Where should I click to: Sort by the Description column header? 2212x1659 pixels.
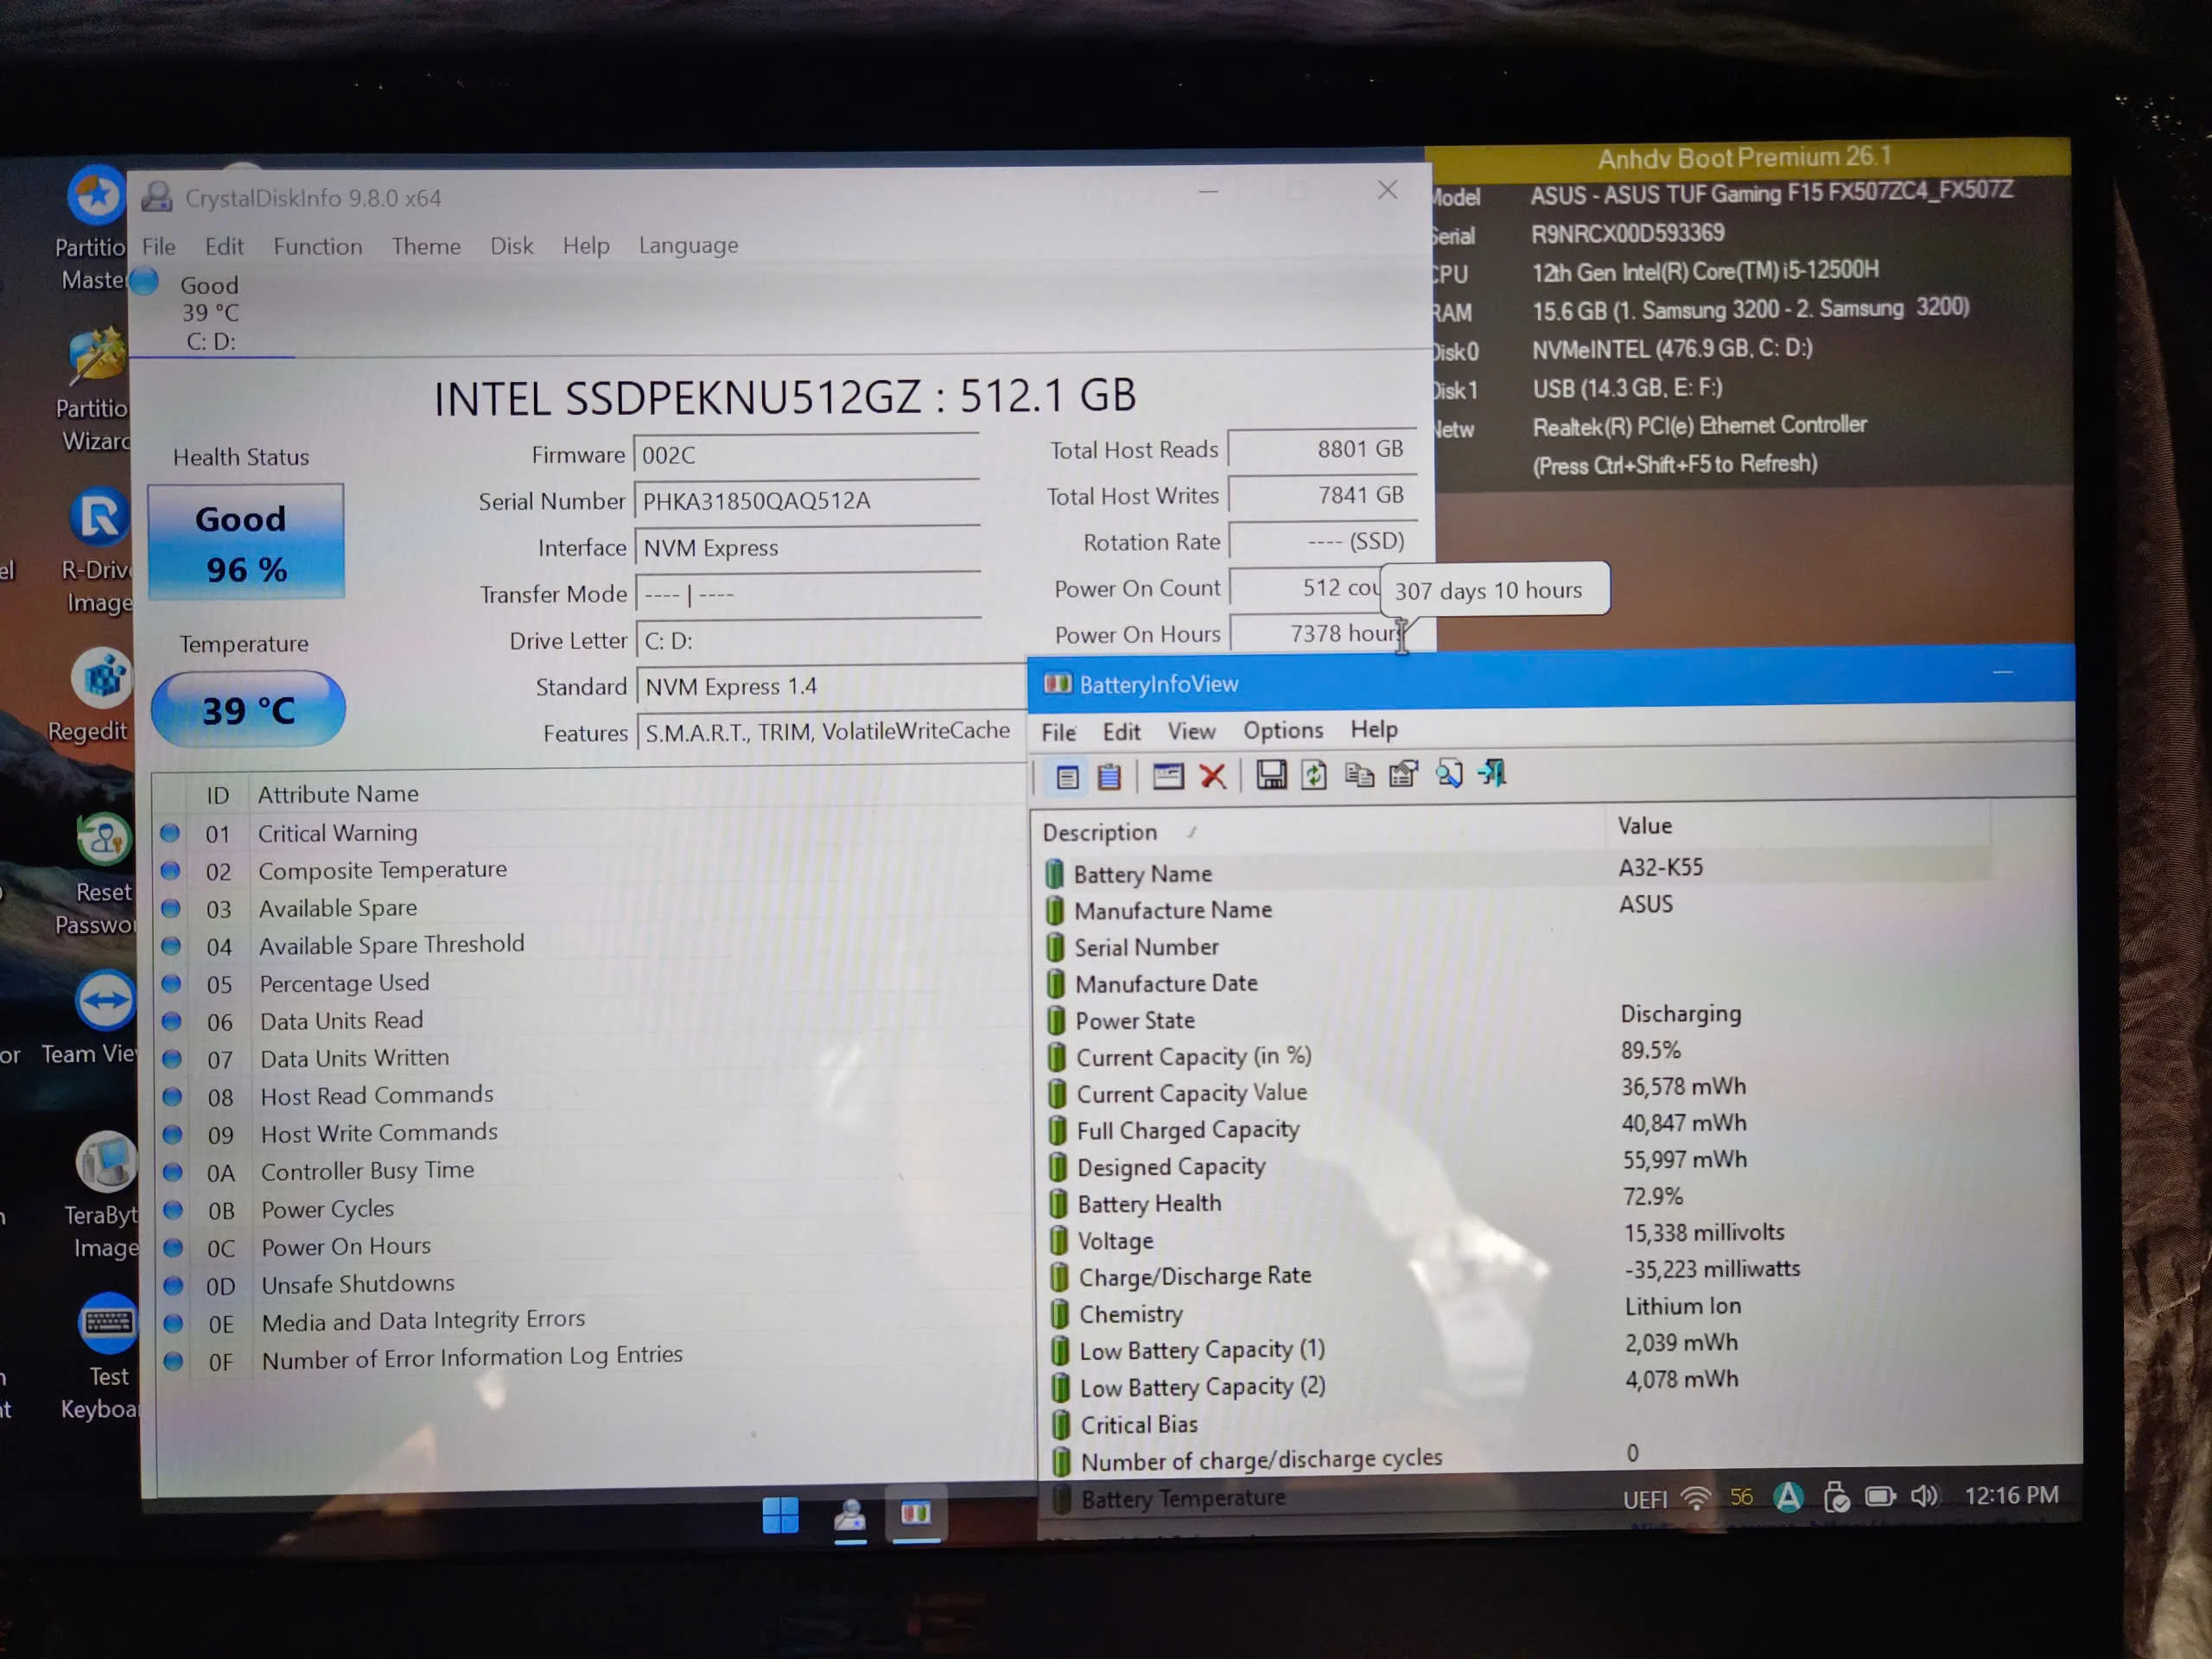pyautogui.click(x=1318, y=832)
